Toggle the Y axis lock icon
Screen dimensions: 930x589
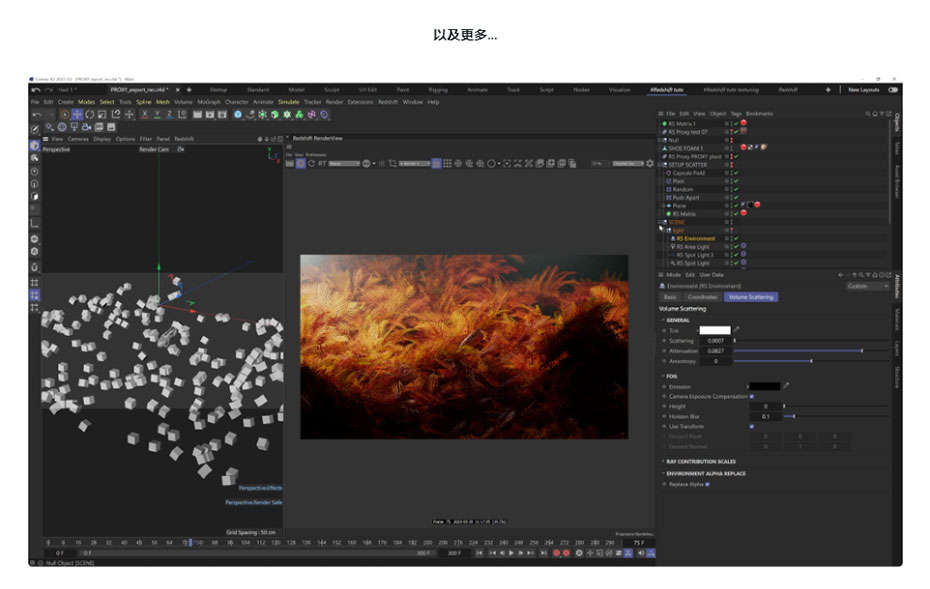(x=157, y=114)
